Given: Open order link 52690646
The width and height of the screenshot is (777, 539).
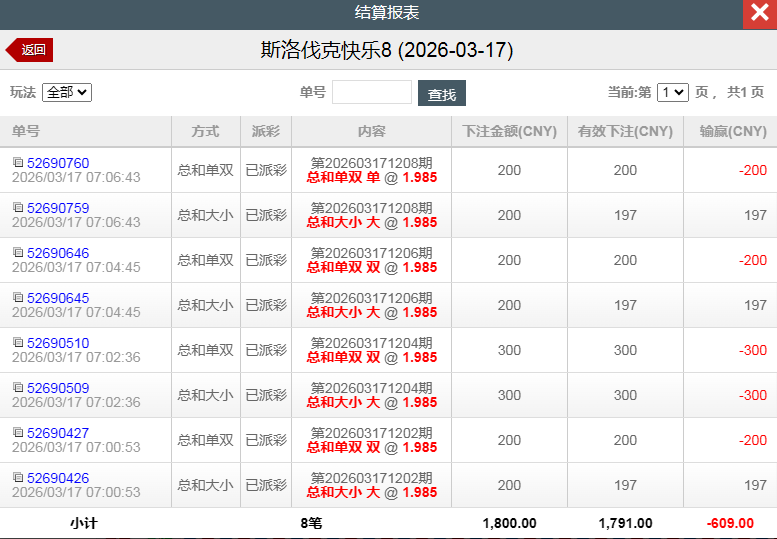Looking at the screenshot, I should click(x=58, y=253).
